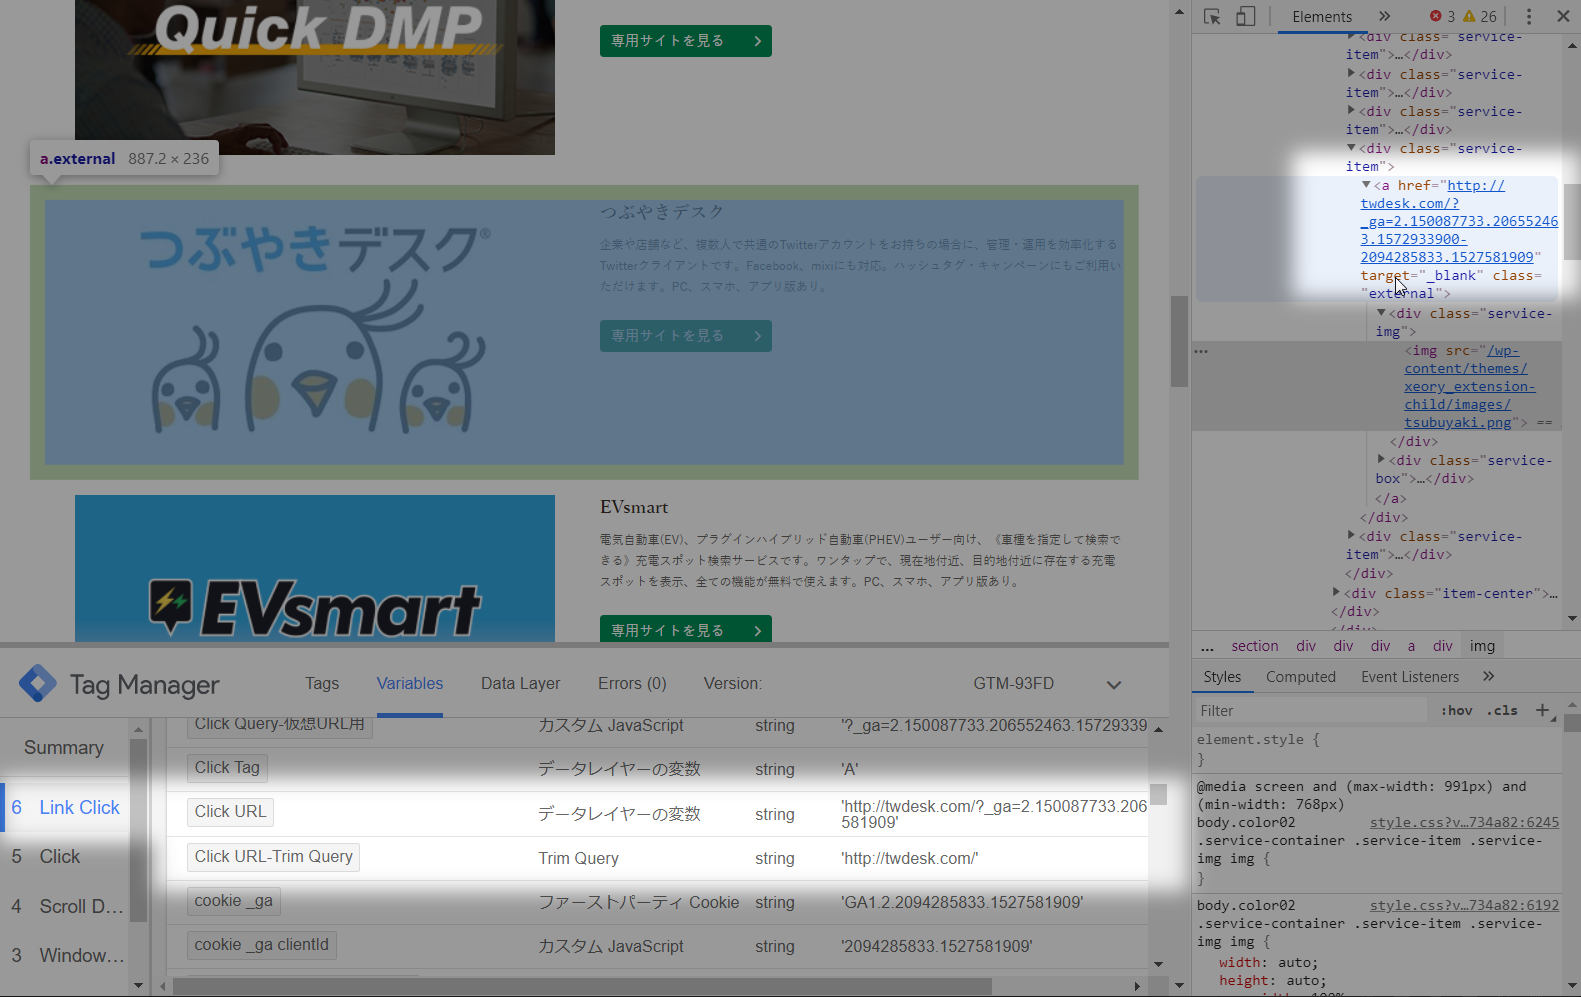Image resolution: width=1581 pixels, height=997 pixels.
Task: Open the DevTools three-dot customize menu
Action: point(1528,16)
